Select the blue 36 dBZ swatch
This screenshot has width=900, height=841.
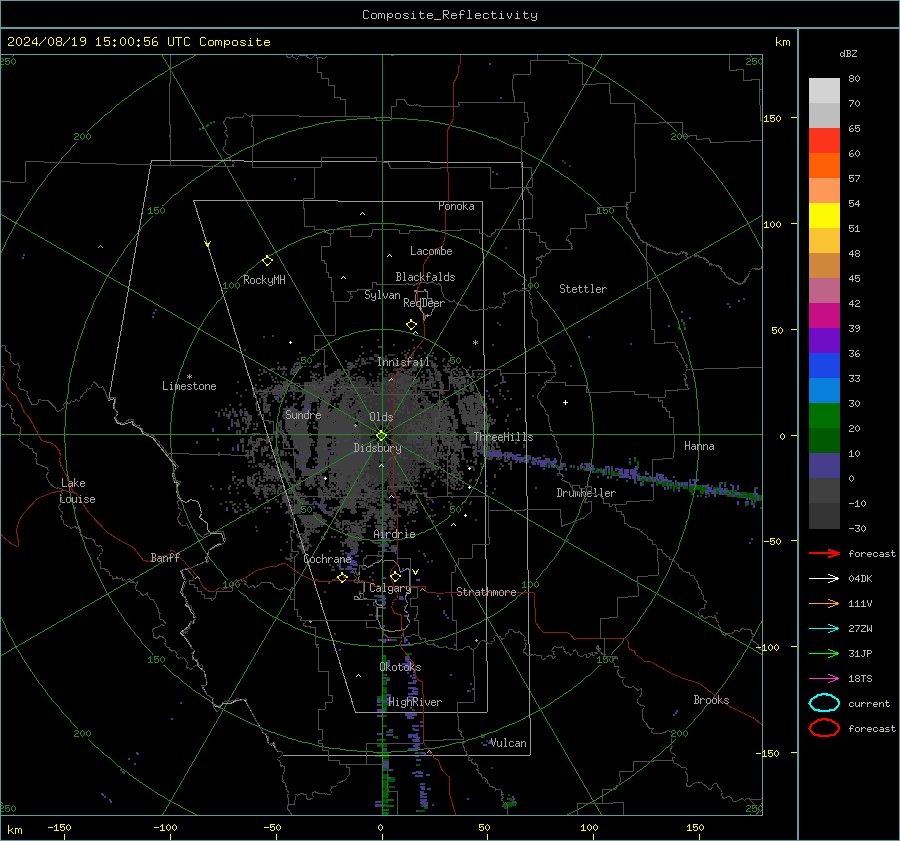pyautogui.click(x=824, y=366)
